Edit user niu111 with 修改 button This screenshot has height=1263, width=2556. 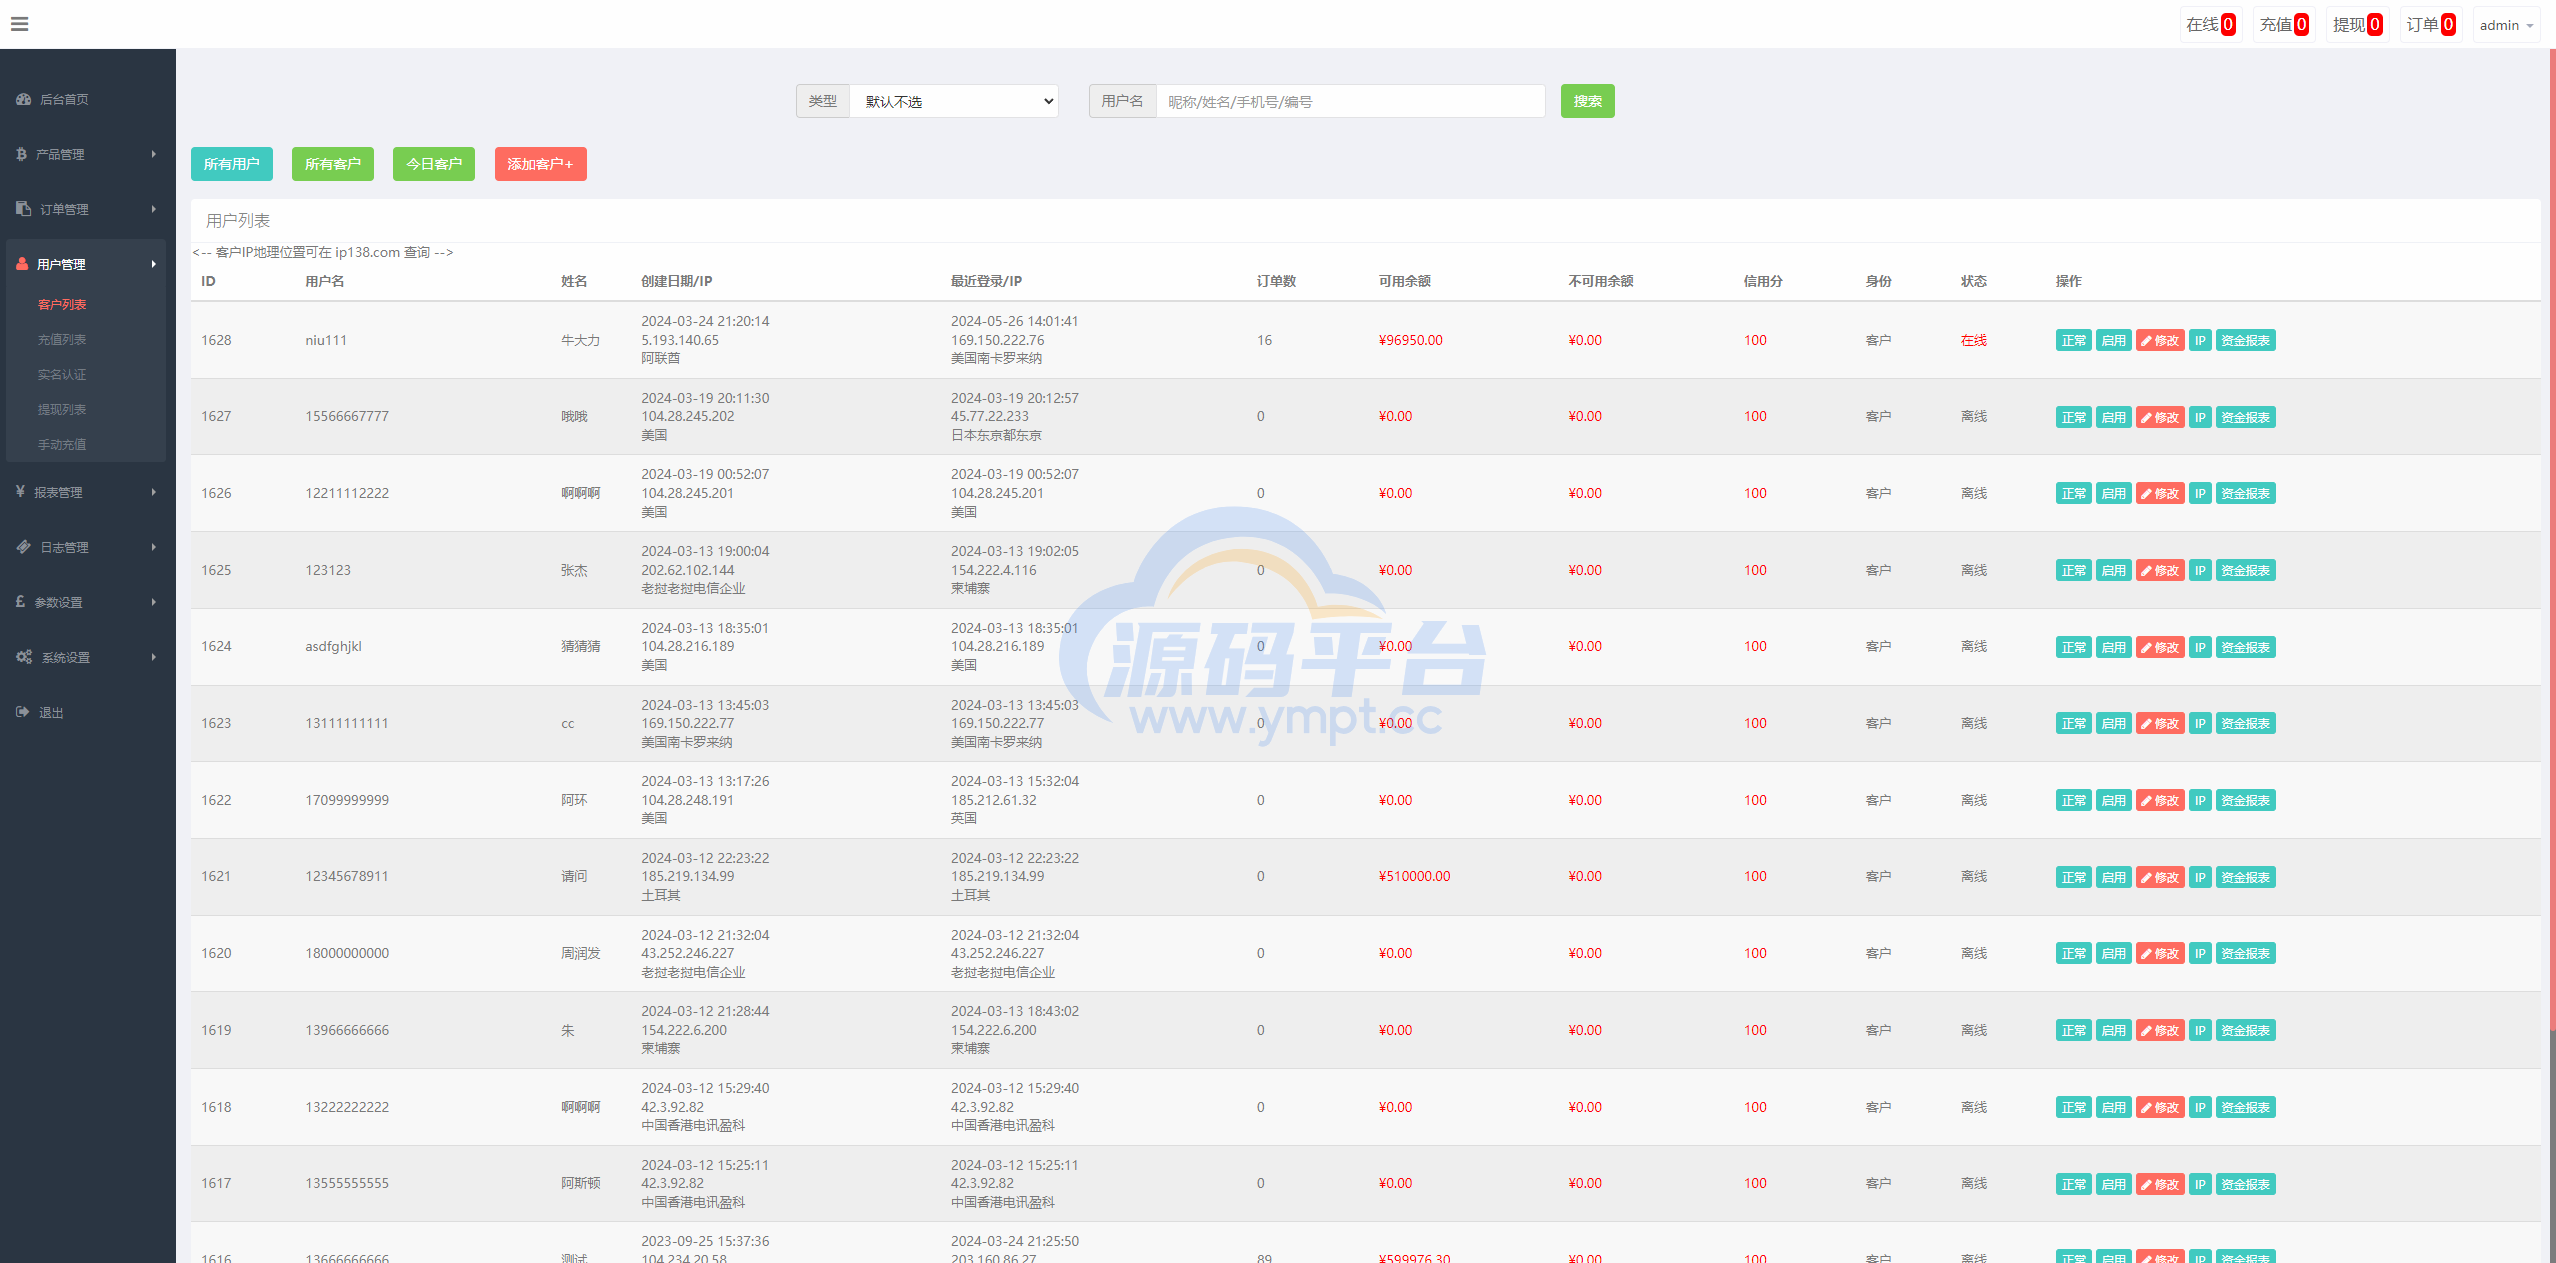coord(2160,340)
